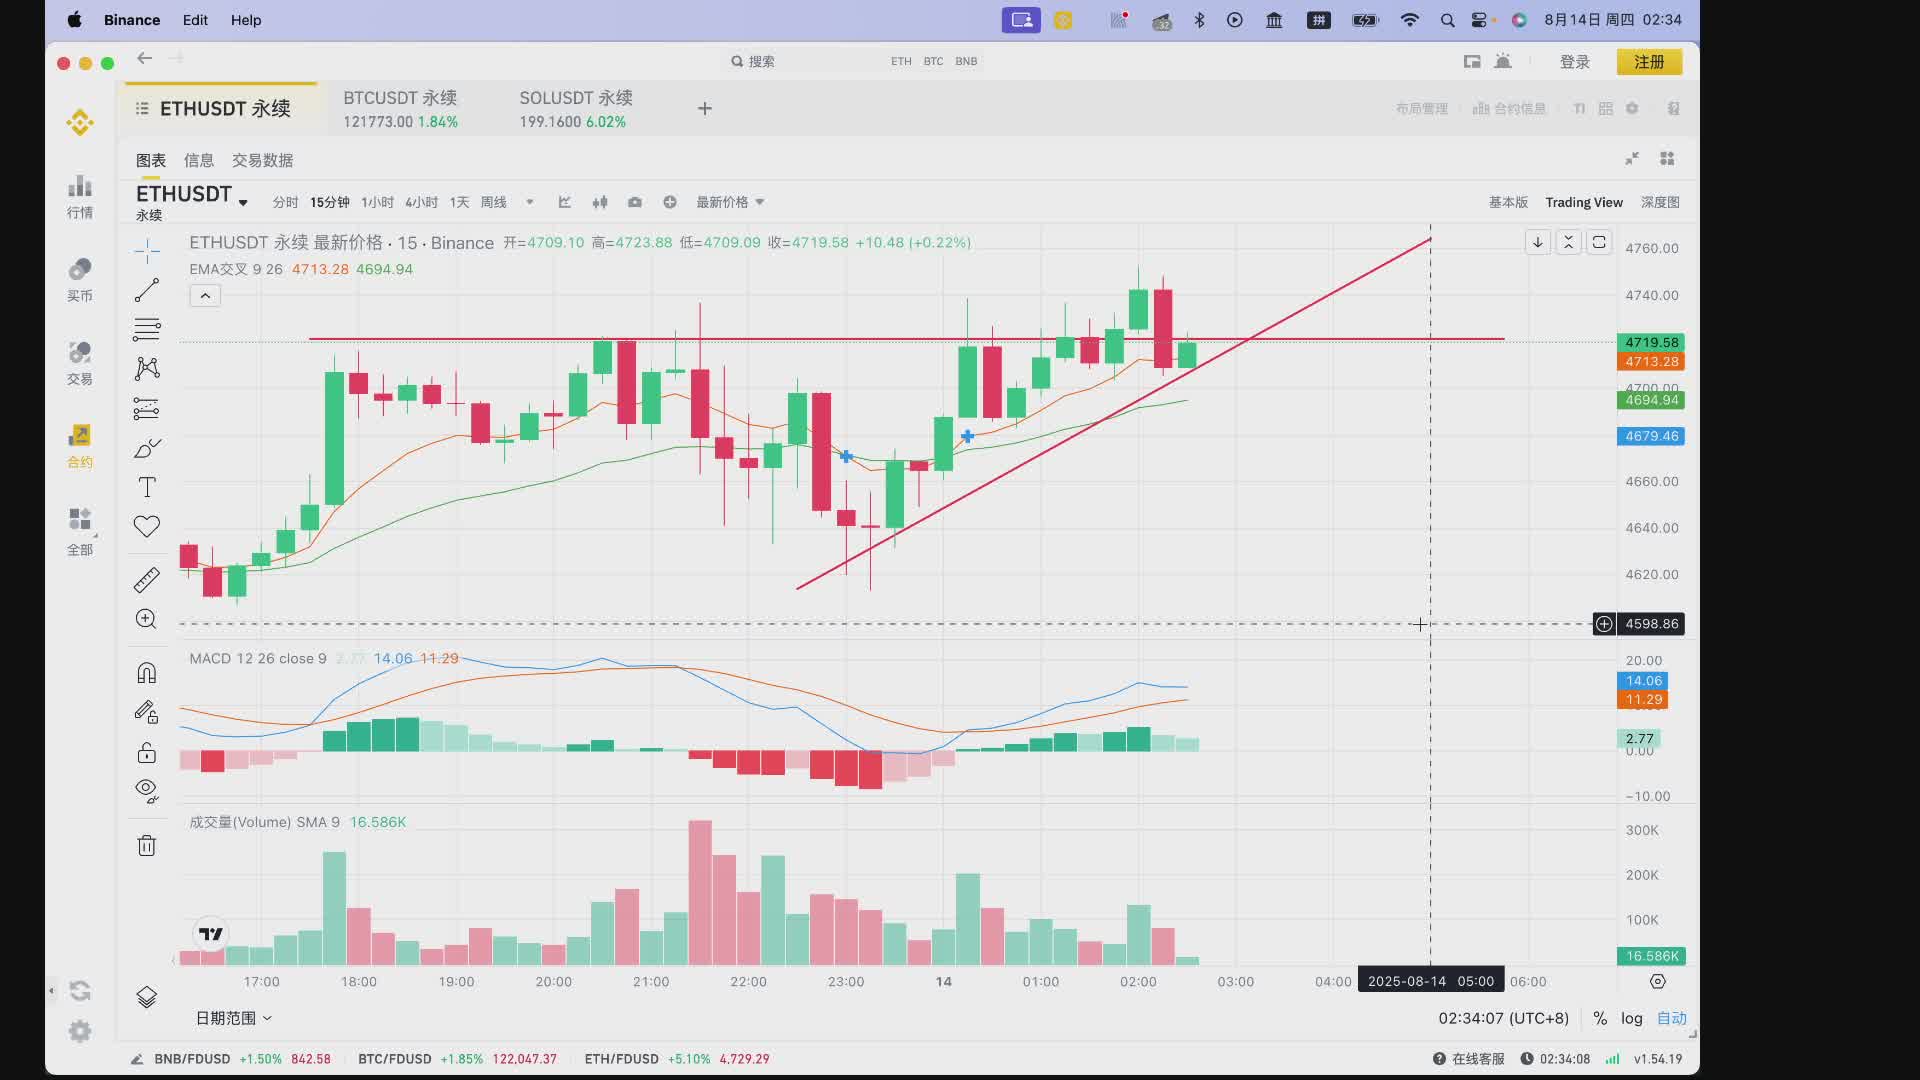The height and width of the screenshot is (1080, 1920).
Task: Toggle stay-in-drawing-mode pencil lock
Action: pos(147,712)
